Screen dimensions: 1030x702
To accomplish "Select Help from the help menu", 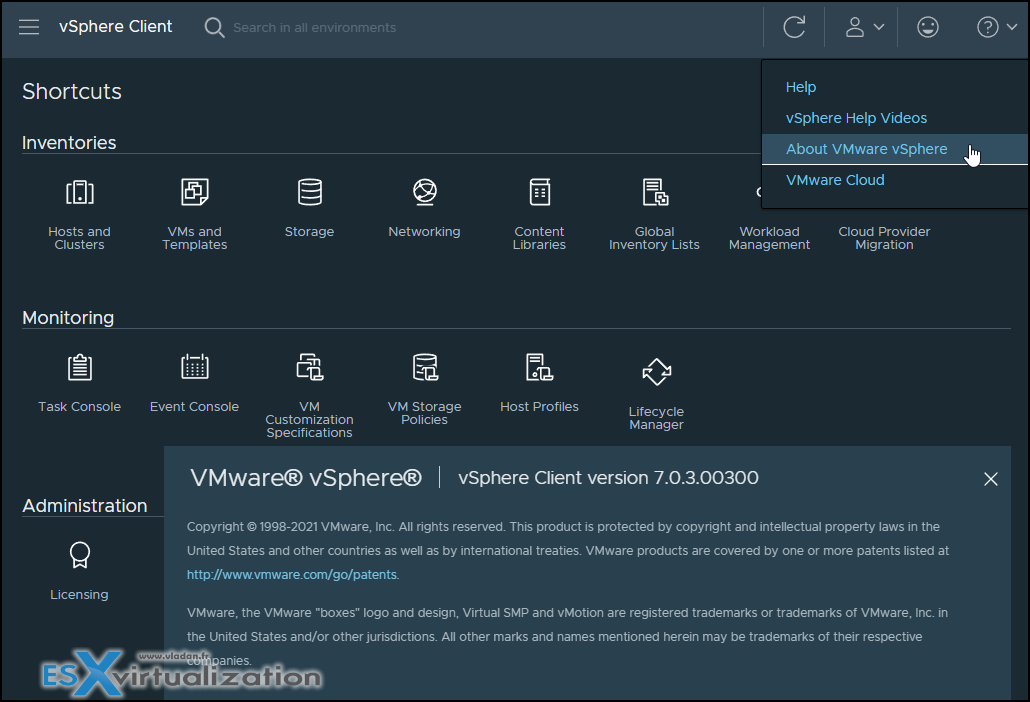I will tap(801, 87).
